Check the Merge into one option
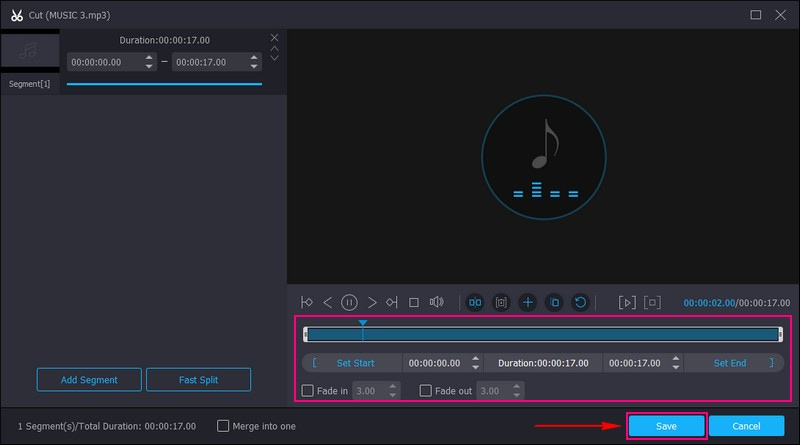The height and width of the screenshot is (445, 800). [x=223, y=426]
